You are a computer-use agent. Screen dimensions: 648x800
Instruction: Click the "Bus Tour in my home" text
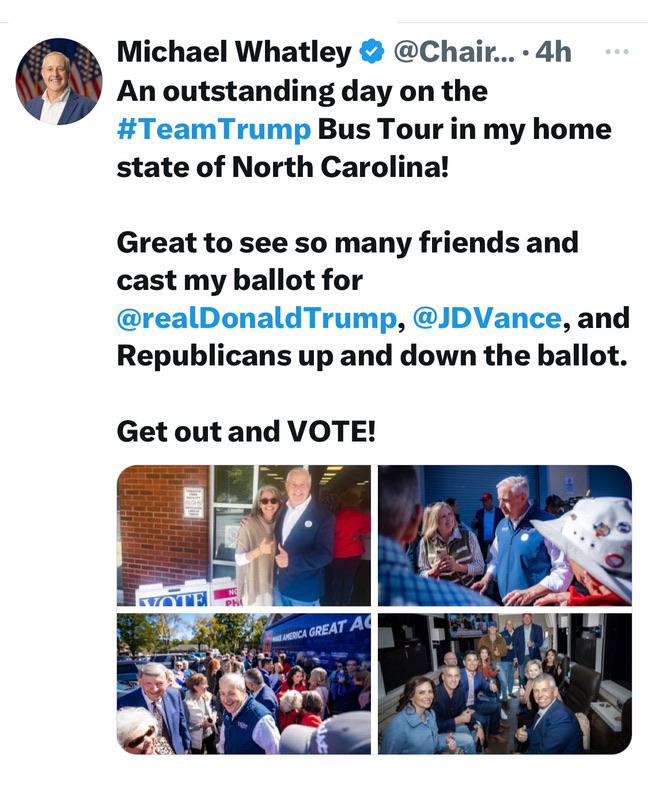464,130
